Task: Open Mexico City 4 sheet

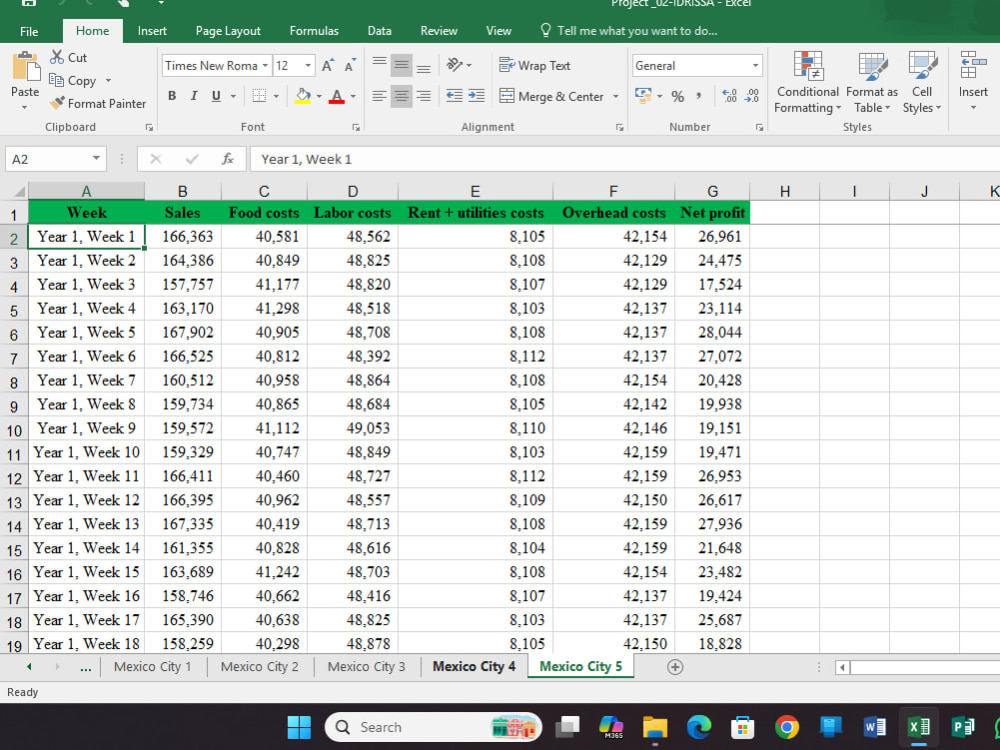Action: [x=474, y=666]
